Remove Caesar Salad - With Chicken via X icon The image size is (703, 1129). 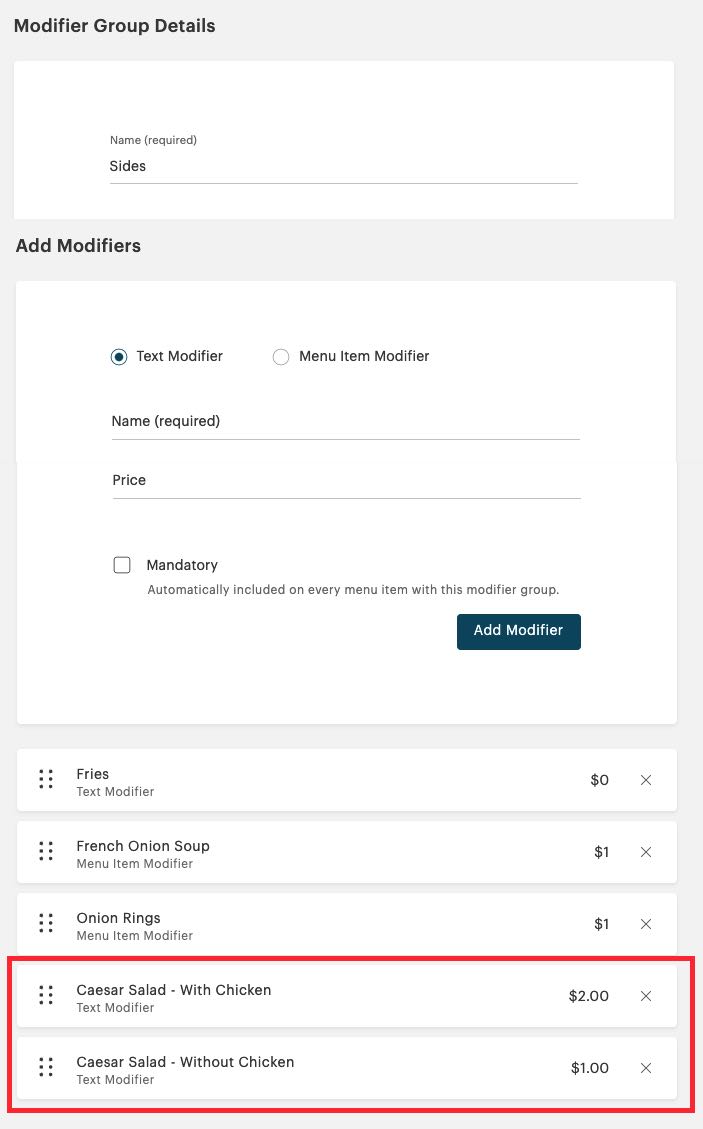point(646,995)
